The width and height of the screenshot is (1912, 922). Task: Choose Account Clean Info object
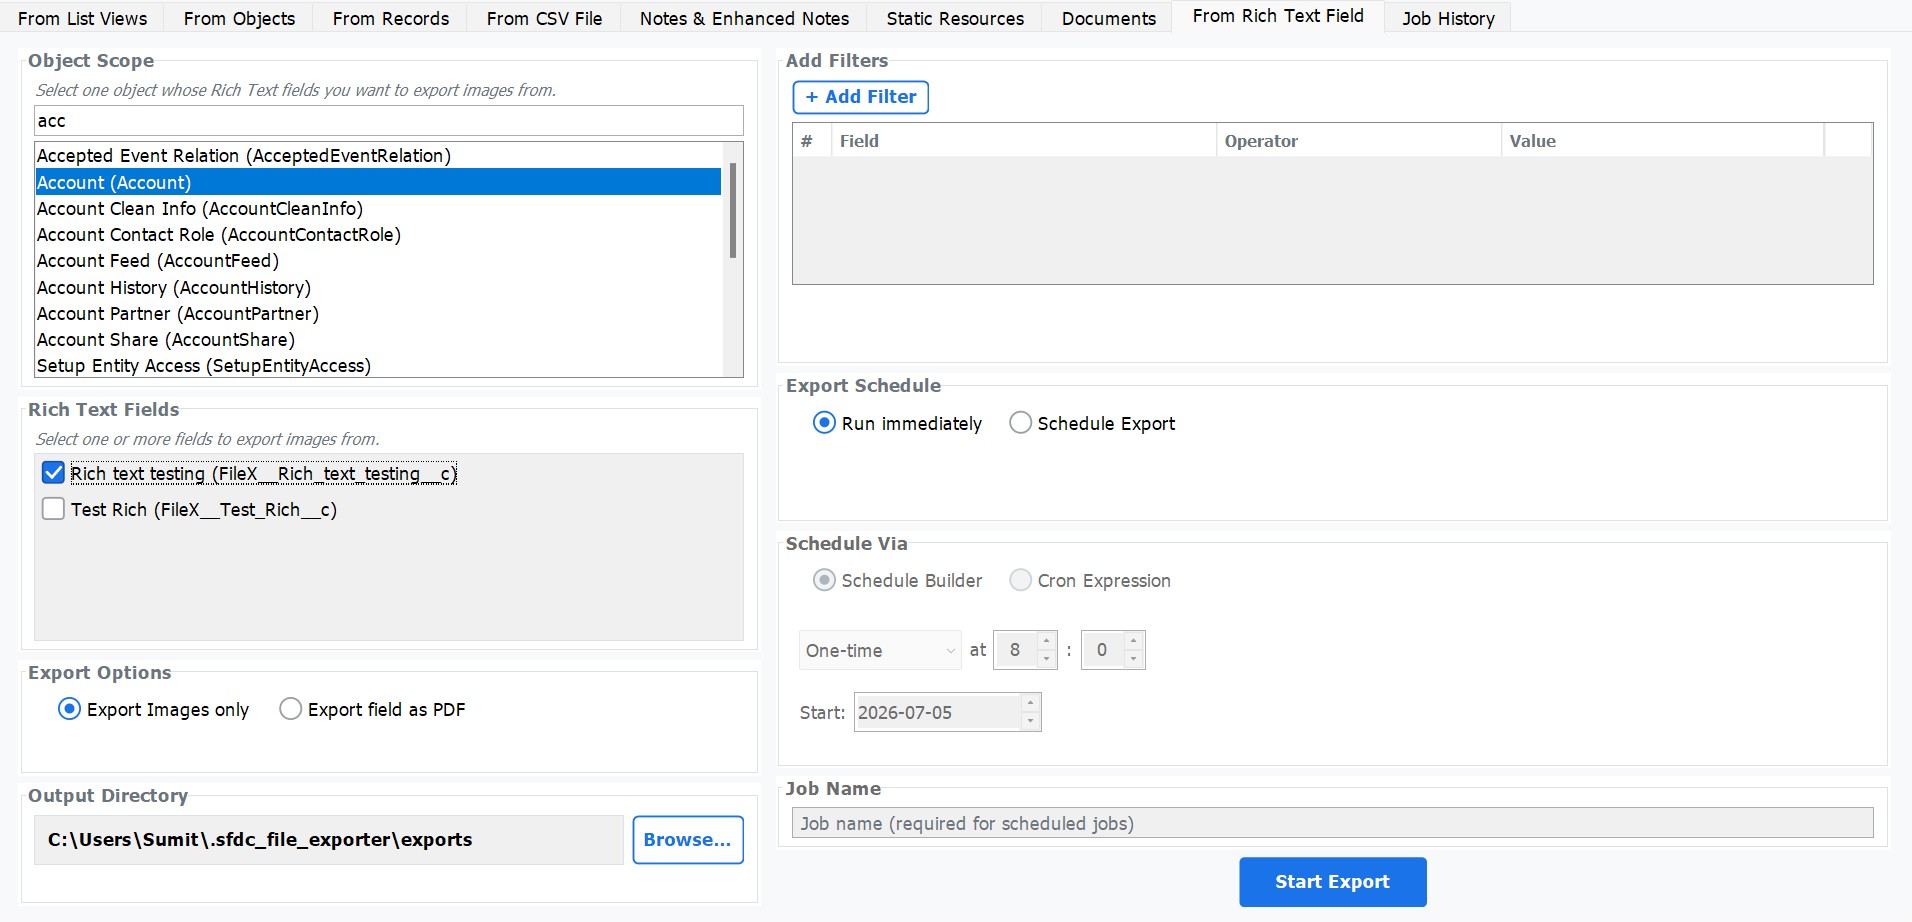coord(378,208)
